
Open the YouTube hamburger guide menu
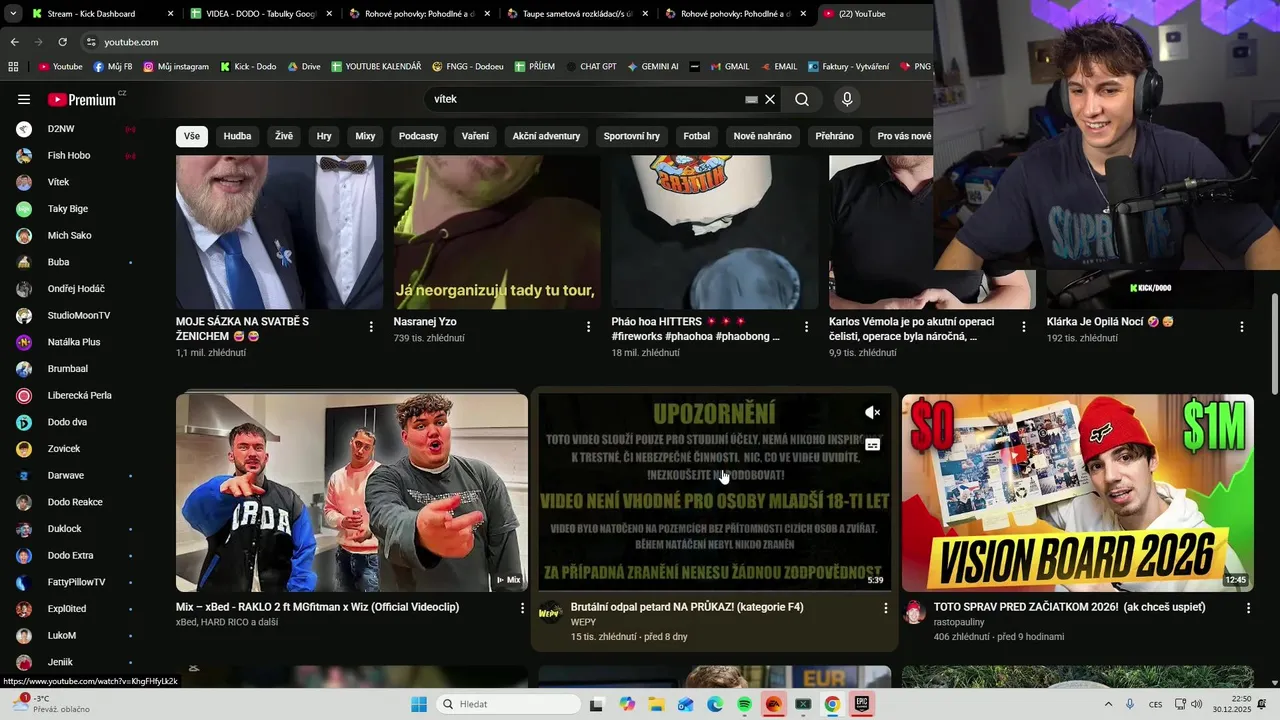coord(24,99)
